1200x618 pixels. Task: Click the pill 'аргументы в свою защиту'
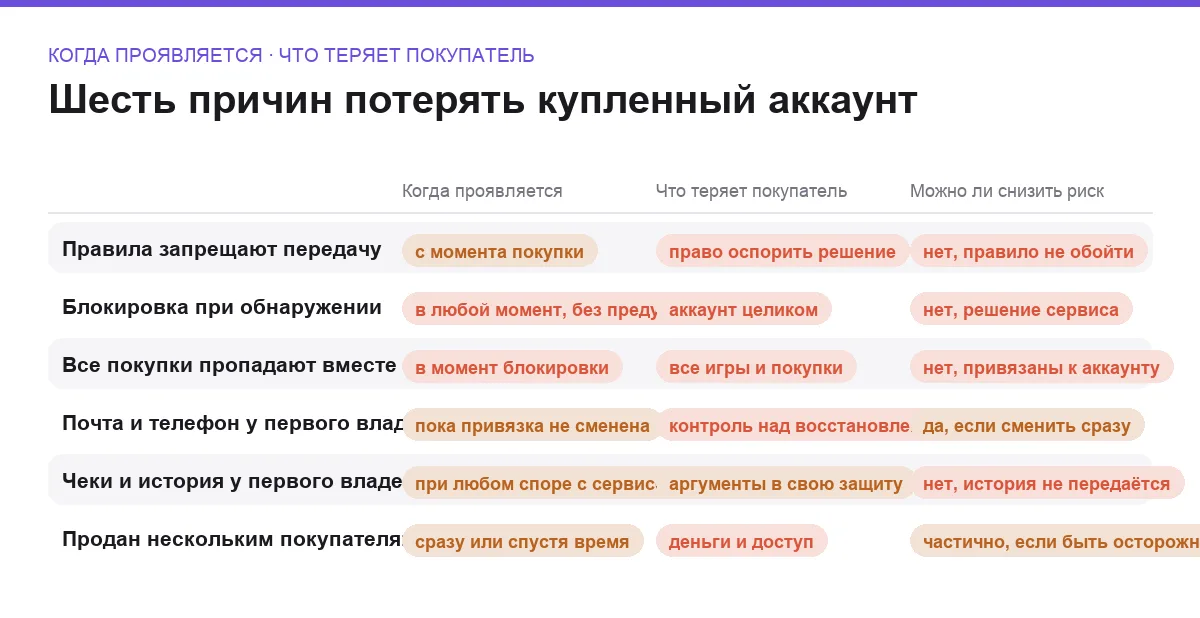pyautogui.click(x=786, y=483)
